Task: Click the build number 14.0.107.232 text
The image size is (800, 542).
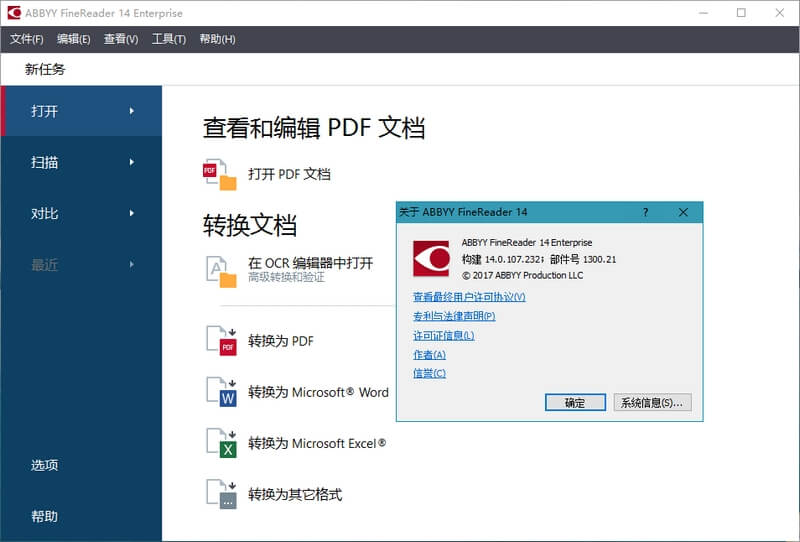Action: click(513, 259)
